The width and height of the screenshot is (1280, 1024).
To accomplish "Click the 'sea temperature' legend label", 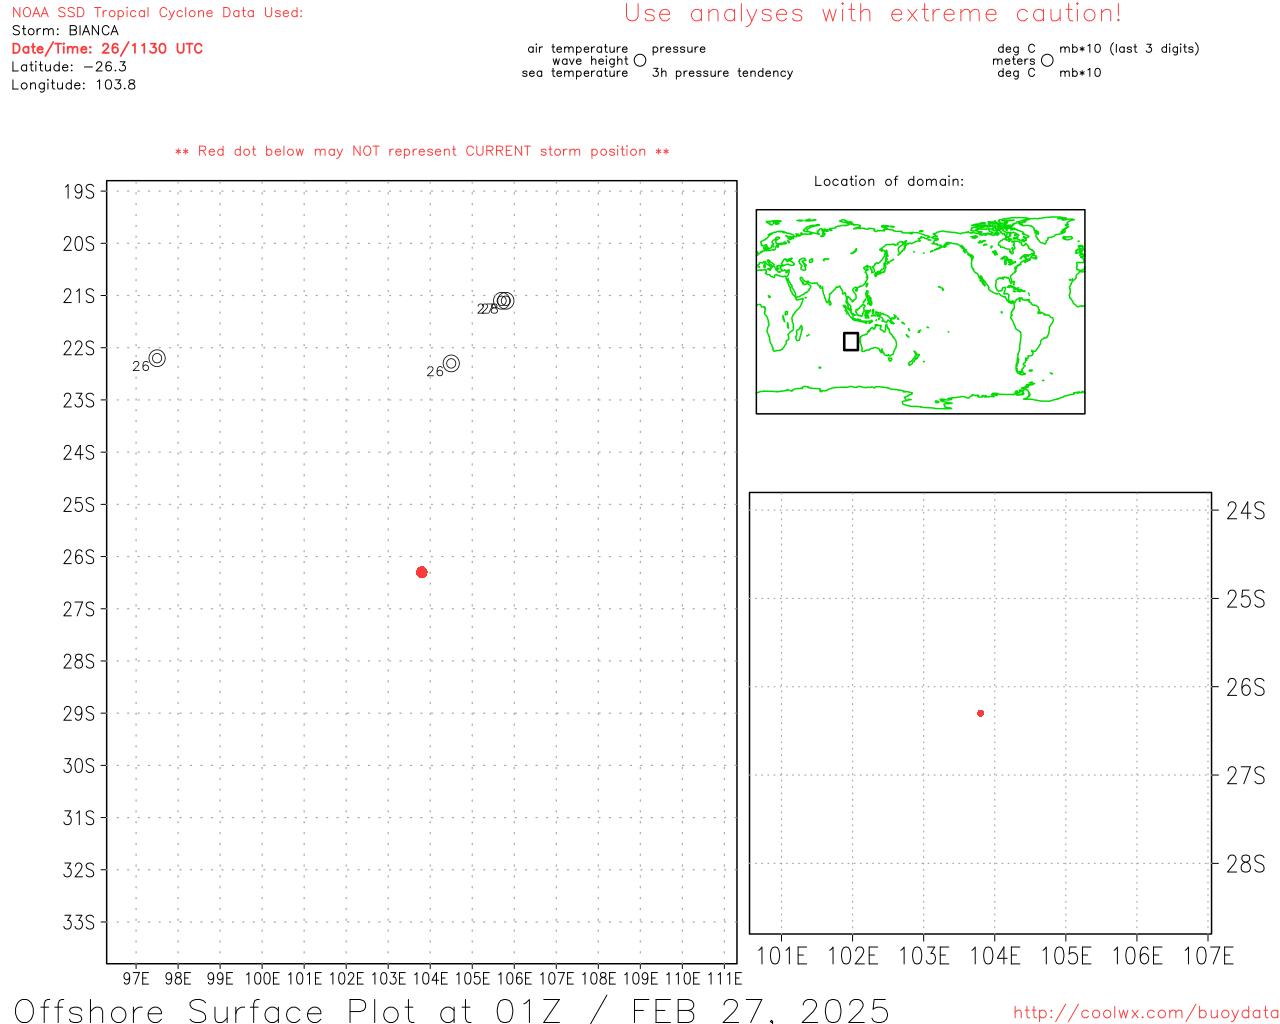I will [575, 72].
